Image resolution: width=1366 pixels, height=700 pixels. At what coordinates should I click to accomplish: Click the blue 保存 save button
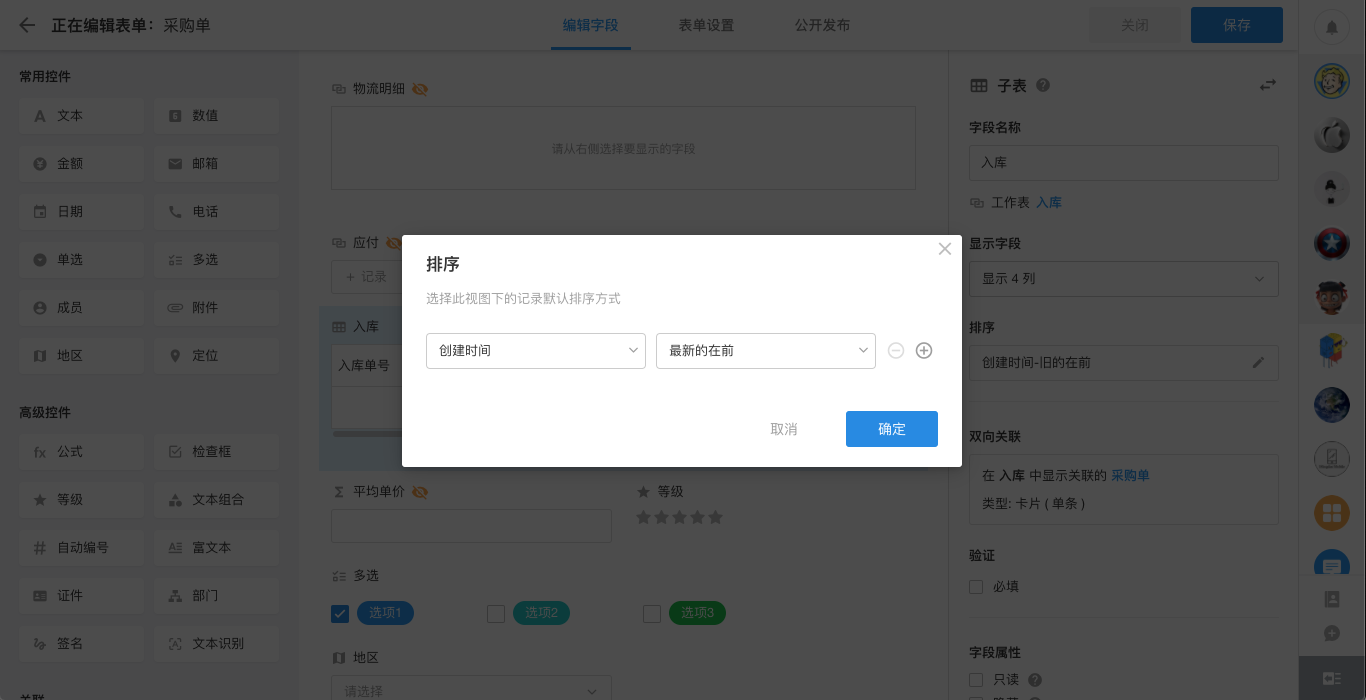pos(1237,25)
